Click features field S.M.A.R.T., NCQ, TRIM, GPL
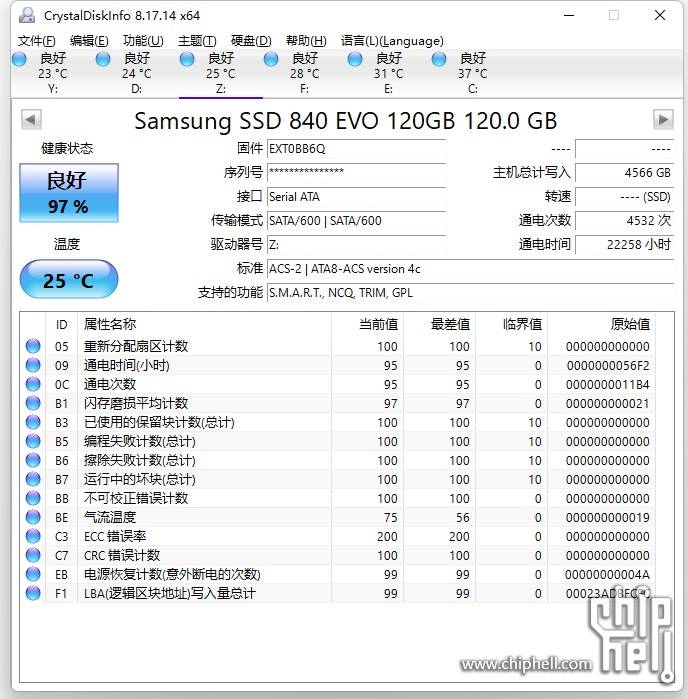The width and height of the screenshot is (688, 699). coord(470,293)
